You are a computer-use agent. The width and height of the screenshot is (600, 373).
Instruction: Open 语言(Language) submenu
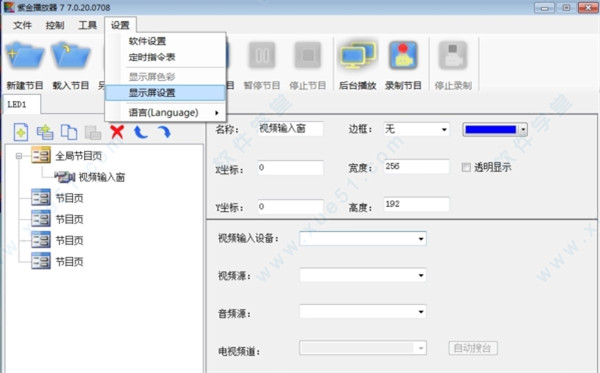[165, 113]
